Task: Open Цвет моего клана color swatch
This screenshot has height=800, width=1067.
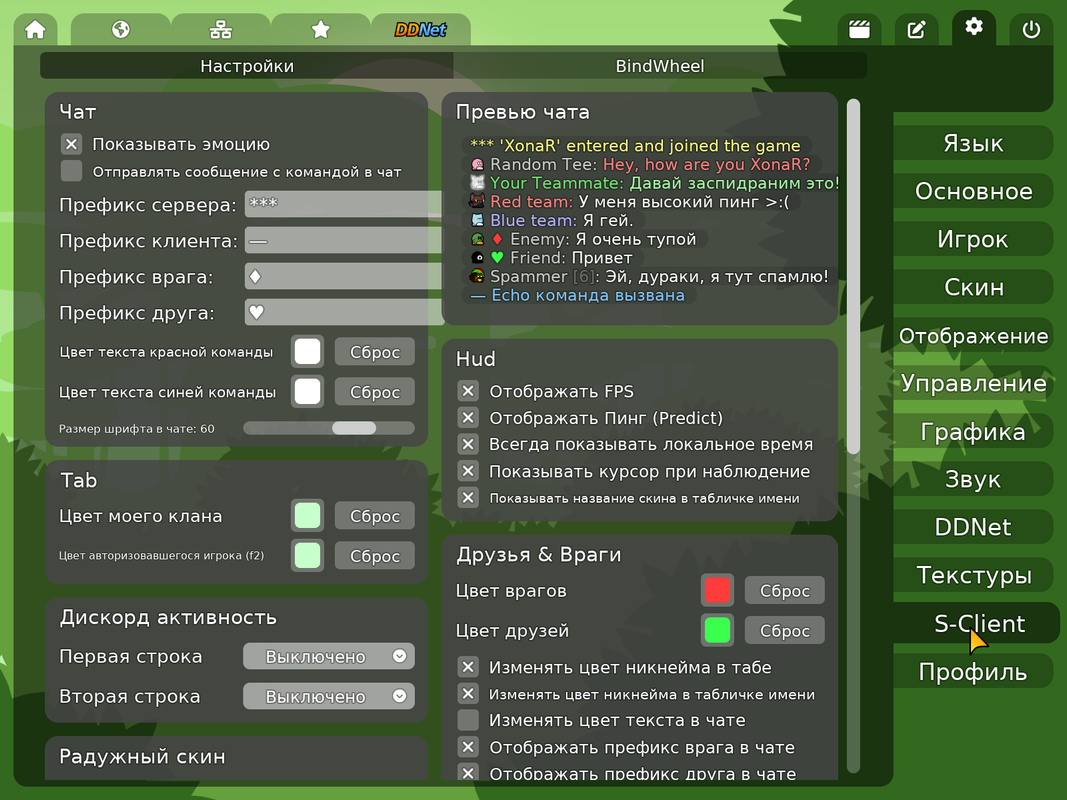Action: [308, 516]
